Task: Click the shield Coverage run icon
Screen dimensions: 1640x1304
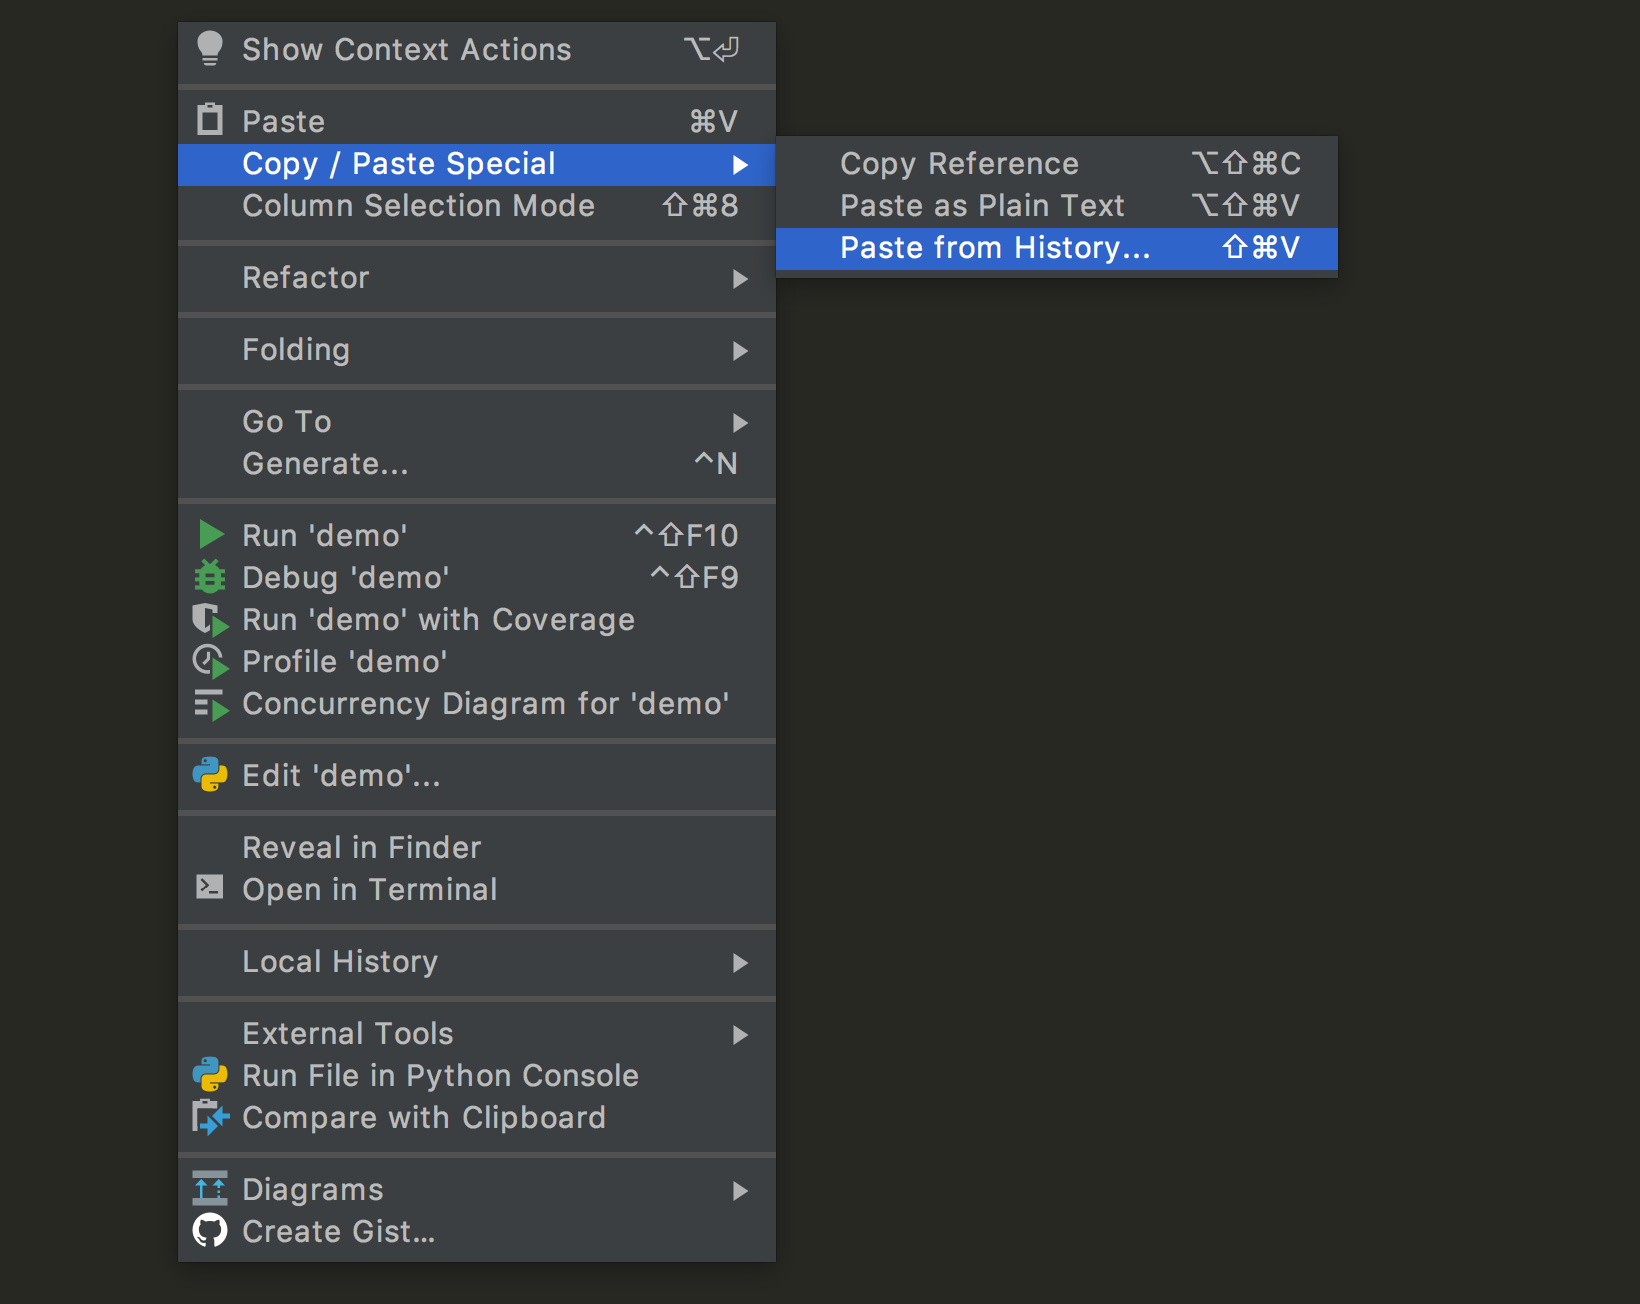Action: [210, 620]
